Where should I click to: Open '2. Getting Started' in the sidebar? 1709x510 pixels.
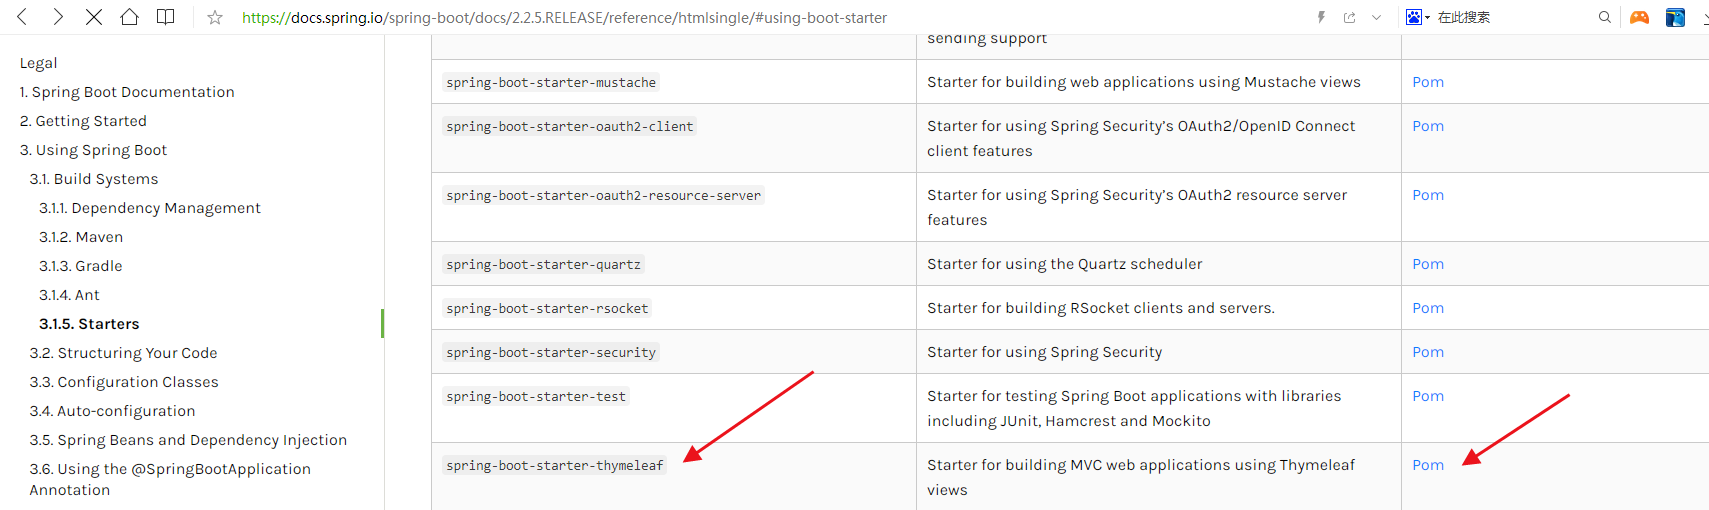83,121
